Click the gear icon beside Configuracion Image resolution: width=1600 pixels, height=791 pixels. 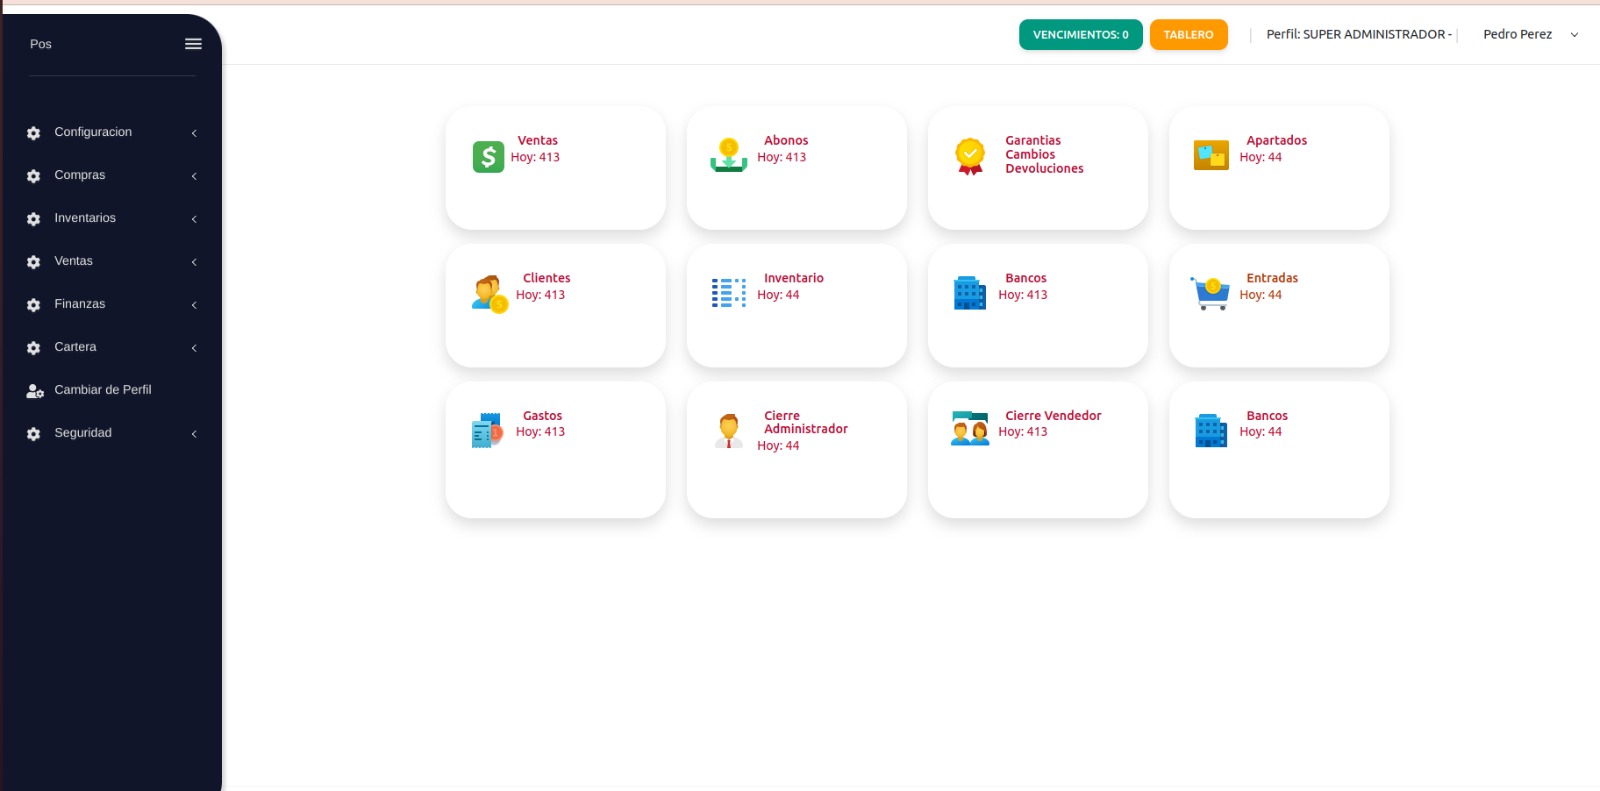point(34,133)
